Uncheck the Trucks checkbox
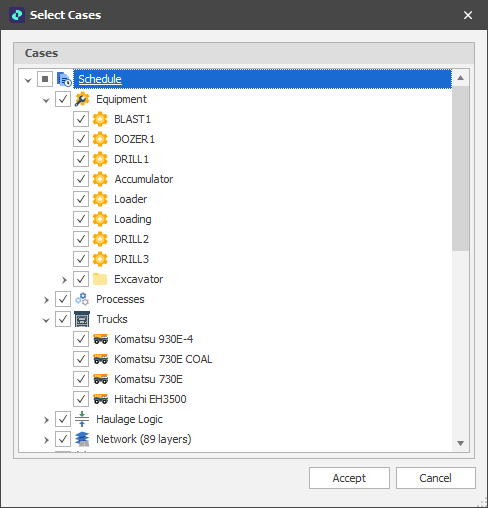Image resolution: width=488 pixels, height=508 pixels. tap(63, 319)
